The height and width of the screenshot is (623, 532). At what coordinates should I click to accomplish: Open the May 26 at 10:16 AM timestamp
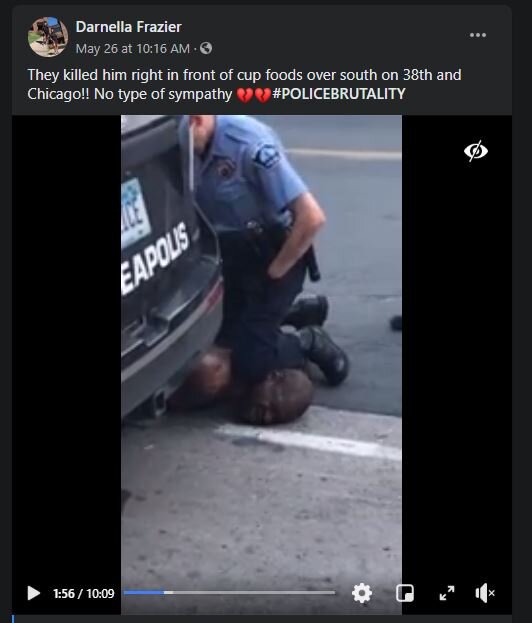pos(133,48)
